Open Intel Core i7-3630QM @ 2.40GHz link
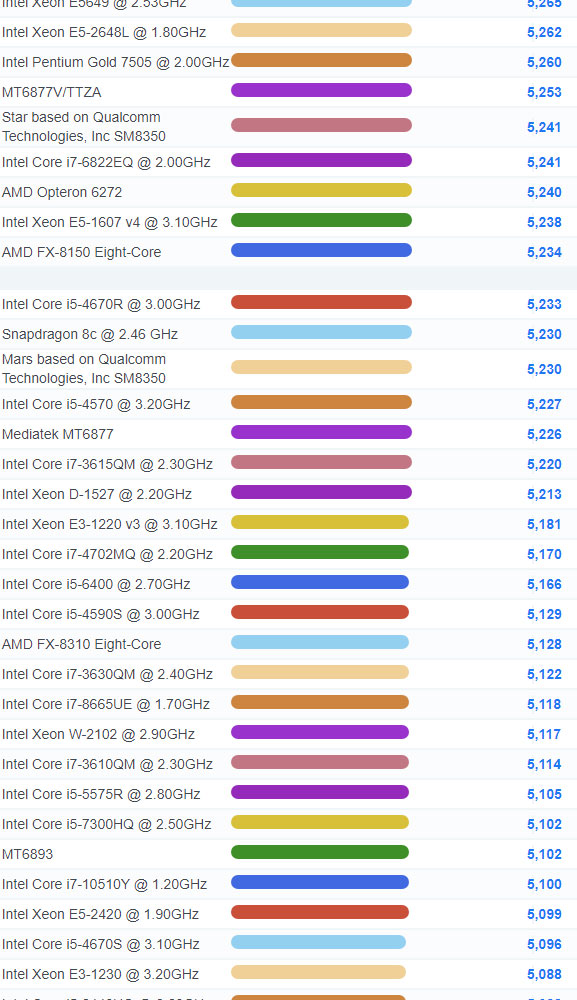Image resolution: width=577 pixels, height=1000 pixels. coord(107,674)
